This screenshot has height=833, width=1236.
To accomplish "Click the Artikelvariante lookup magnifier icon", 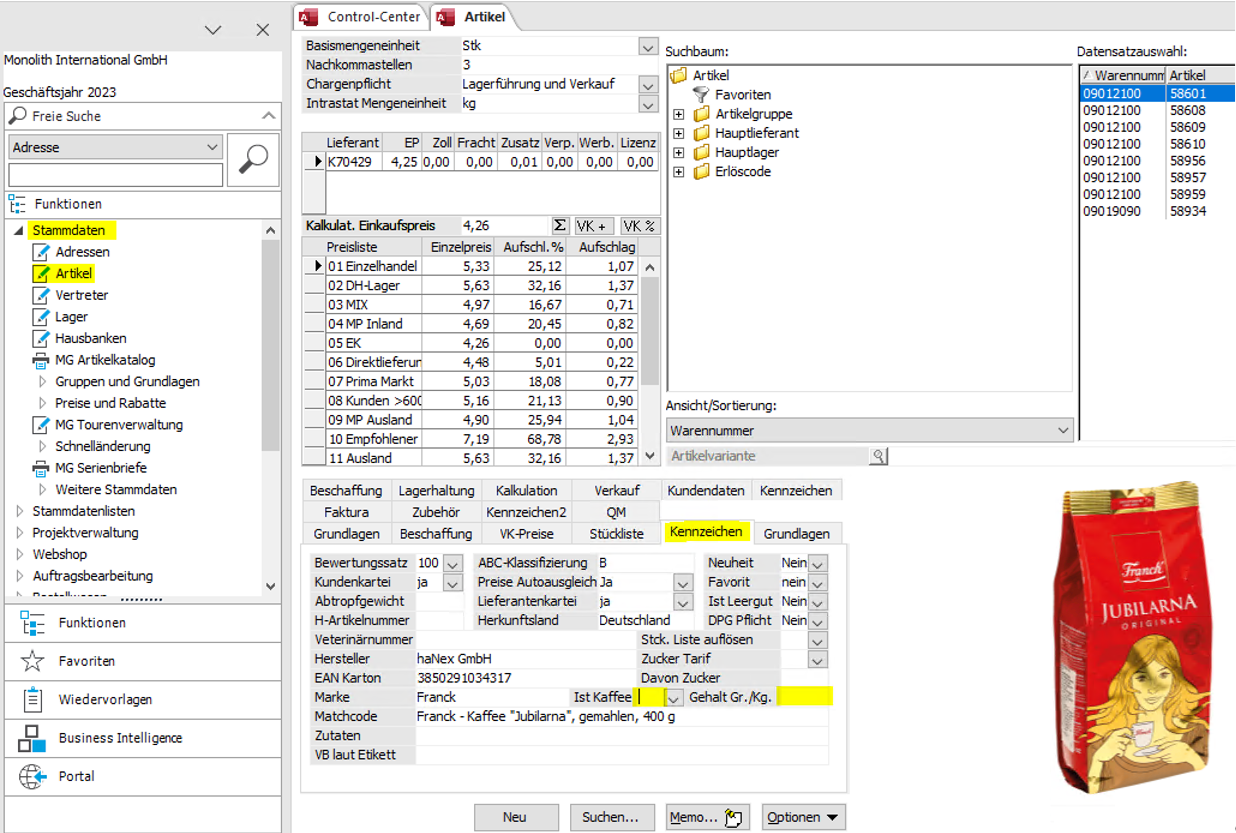I will coord(878,456).
